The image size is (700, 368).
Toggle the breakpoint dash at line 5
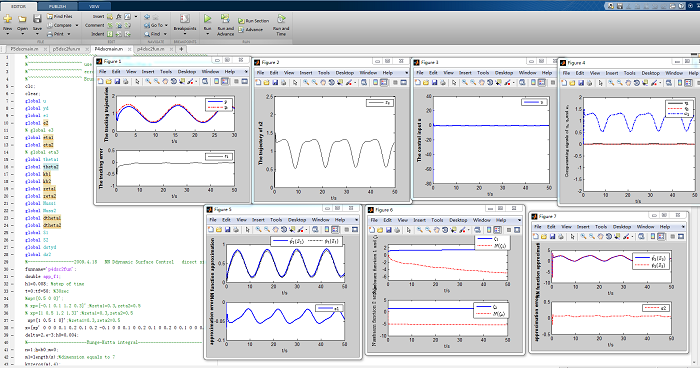(12, 86)
